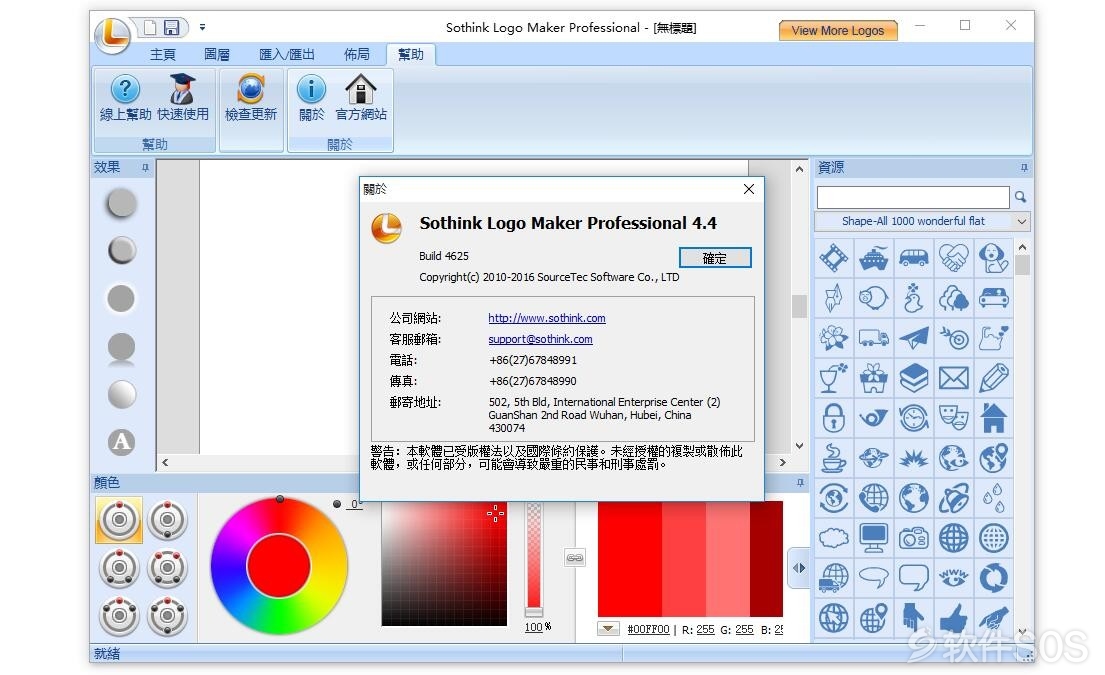Insert the envelope mail shape

pyautogui.click(x=953, y=378)
